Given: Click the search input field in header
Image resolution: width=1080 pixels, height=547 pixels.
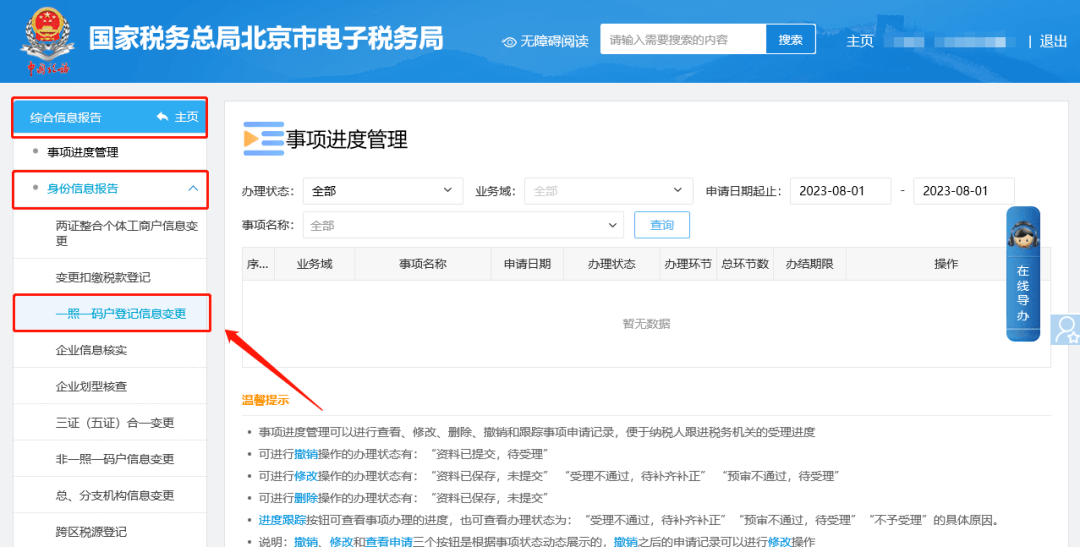Looking at the screenshot, I should (x=683, y=40).
